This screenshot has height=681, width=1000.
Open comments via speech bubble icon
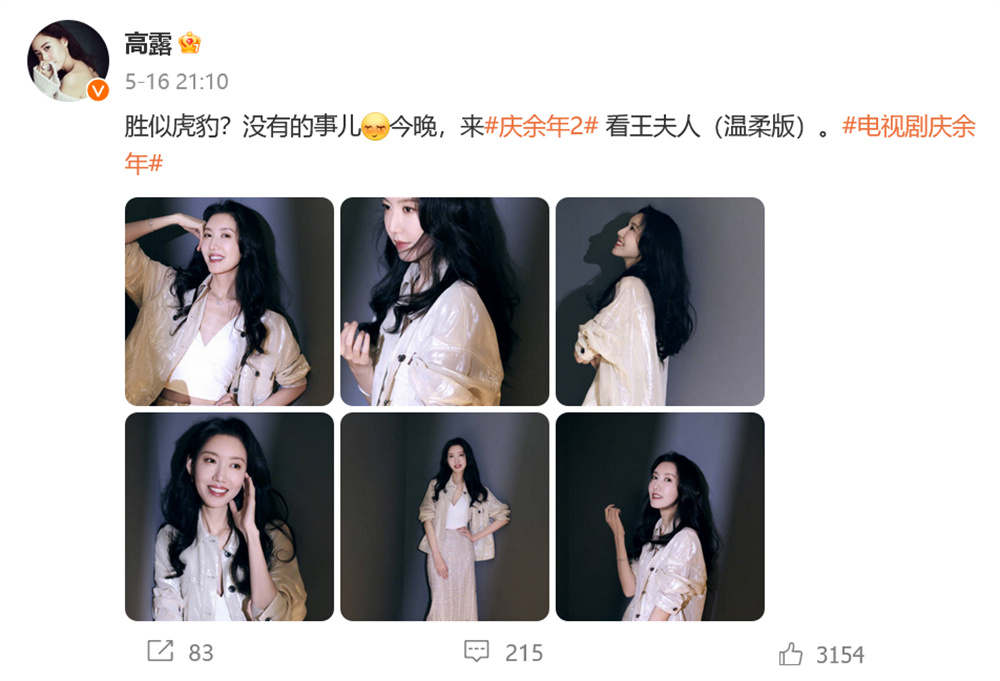click(x=476, y=652)
